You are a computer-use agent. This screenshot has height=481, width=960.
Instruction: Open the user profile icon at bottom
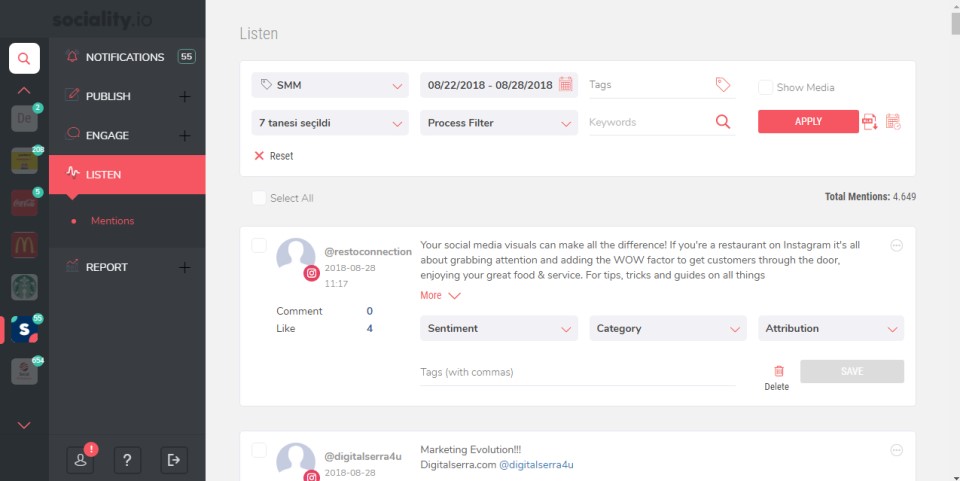80,459
